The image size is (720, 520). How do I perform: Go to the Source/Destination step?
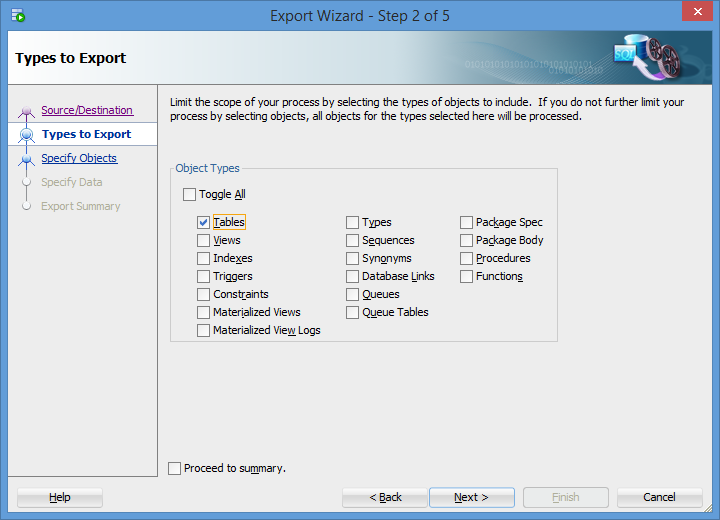click(87, 110)
